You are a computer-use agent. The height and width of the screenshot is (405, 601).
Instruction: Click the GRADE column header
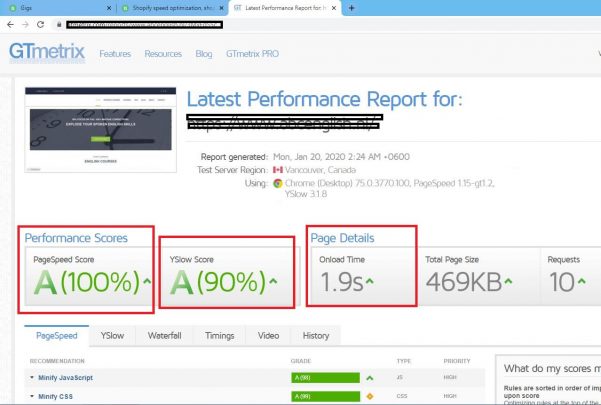coord(301,361)
